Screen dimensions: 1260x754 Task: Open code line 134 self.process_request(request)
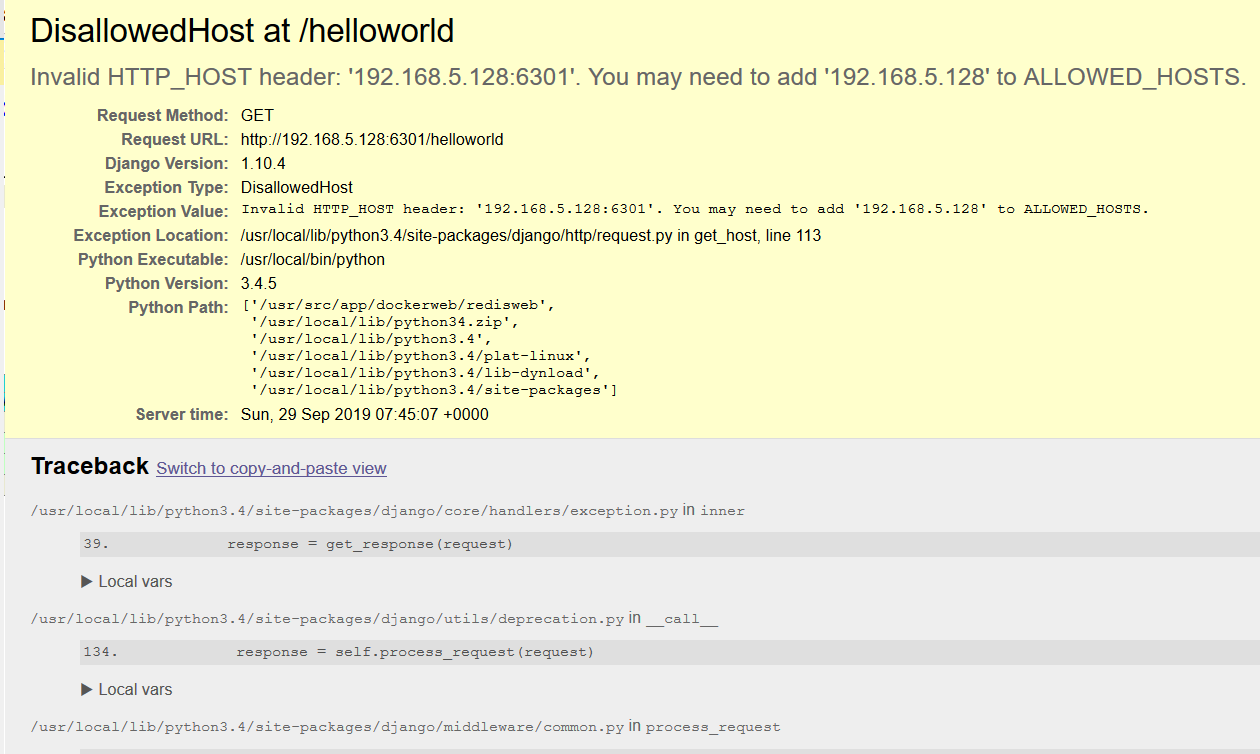tap(670, 652)
